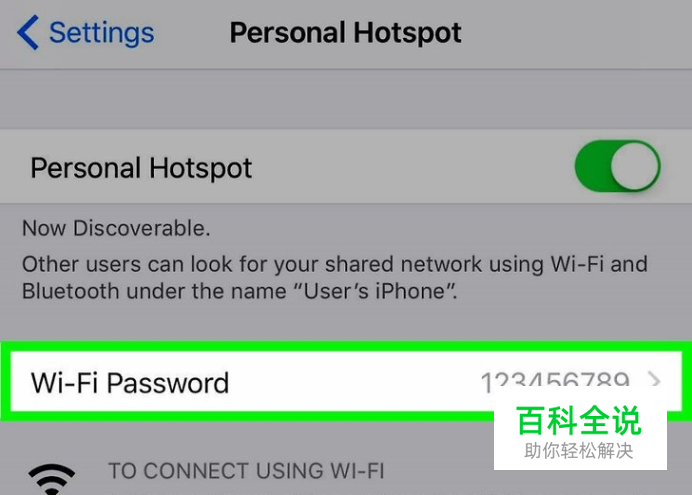Screen dimensions: 692x495
Task: Click the 百科全说 watermark logo
Action: click(x=579, y=420)
